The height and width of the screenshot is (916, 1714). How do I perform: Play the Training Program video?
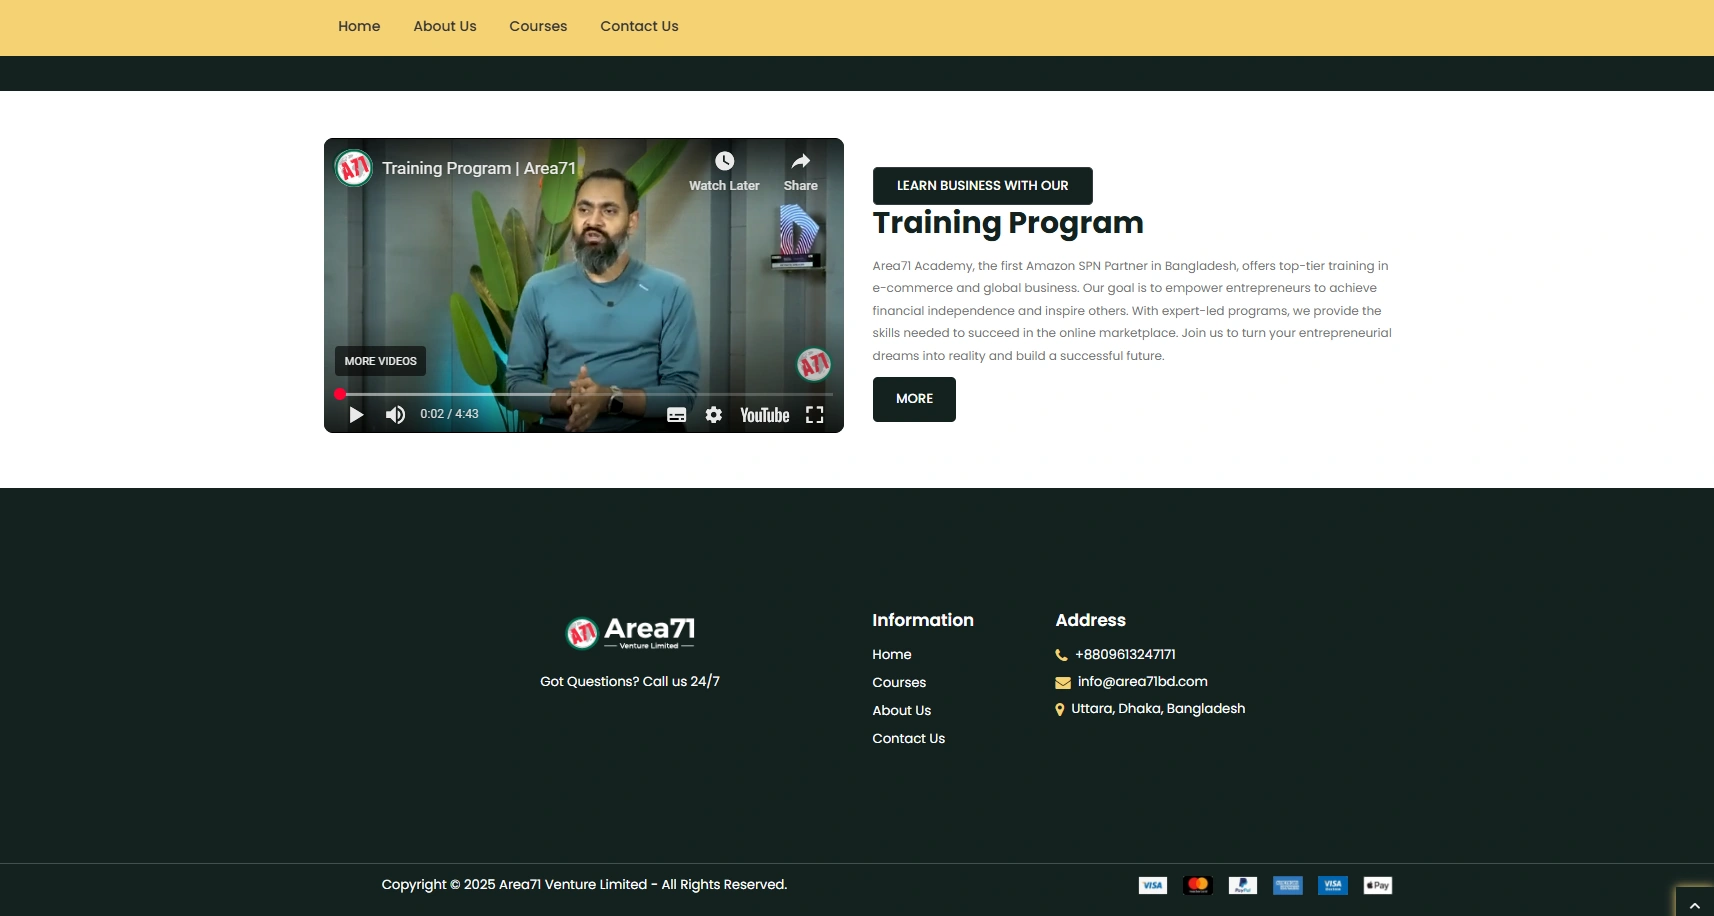point(356,415)
